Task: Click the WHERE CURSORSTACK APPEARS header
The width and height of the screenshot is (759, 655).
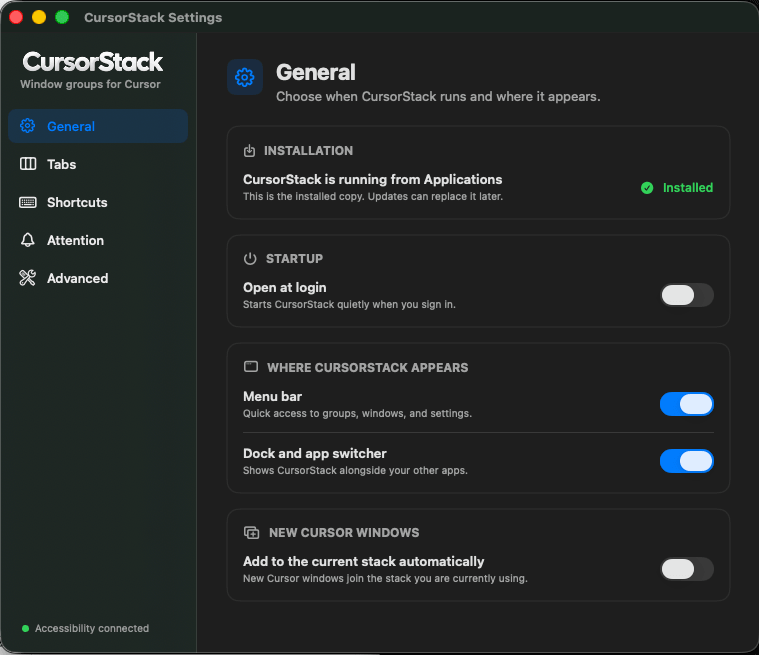Action: click(367, 367)
